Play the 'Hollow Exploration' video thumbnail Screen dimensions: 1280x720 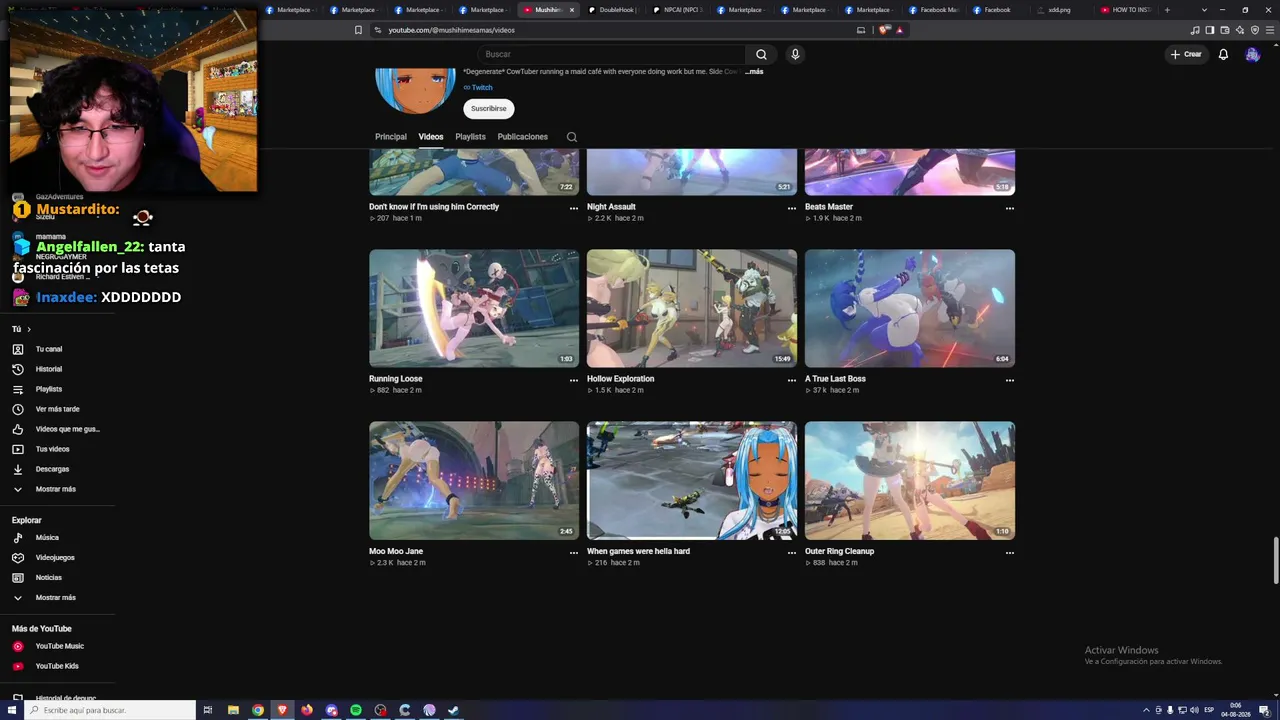coord(692,308)
